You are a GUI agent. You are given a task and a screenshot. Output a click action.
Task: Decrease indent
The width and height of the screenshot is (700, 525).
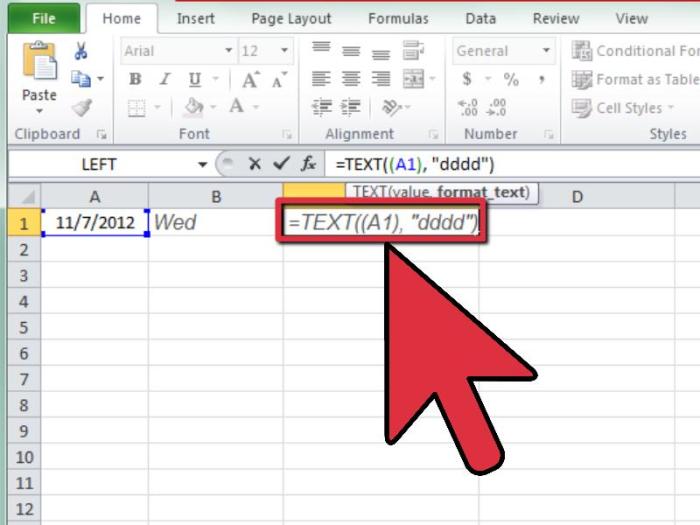point(321,107)
